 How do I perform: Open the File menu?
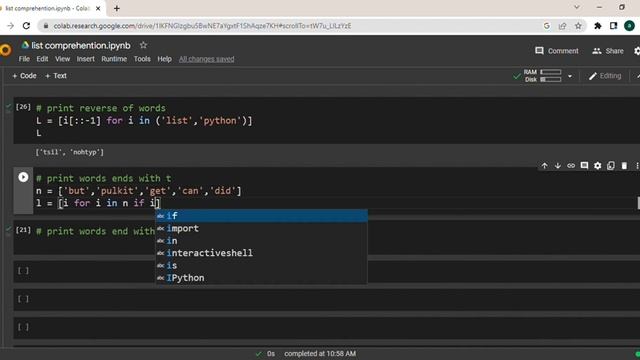point(24,59)
